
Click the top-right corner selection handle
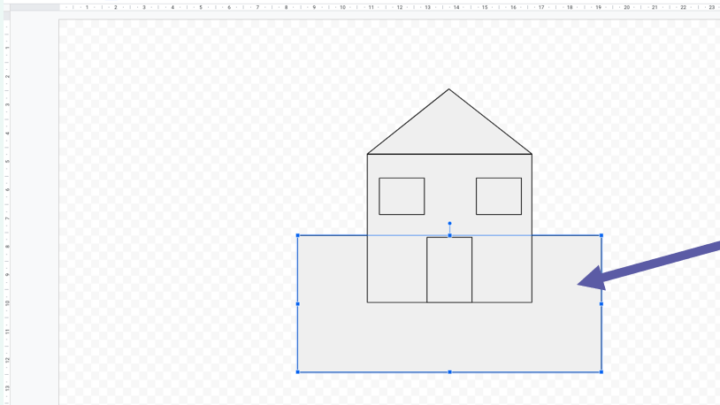pos(602,235)
